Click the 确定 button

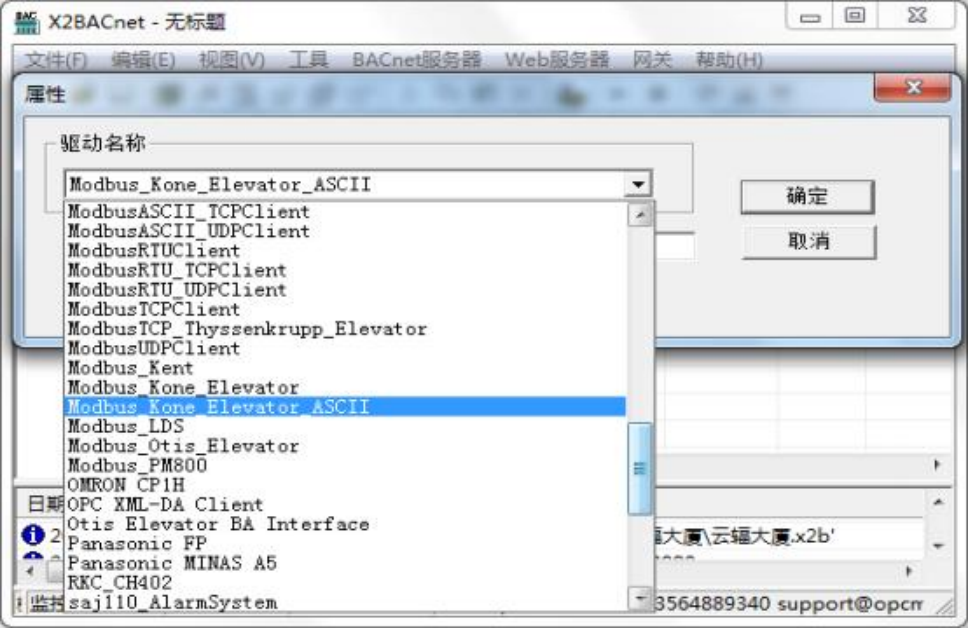tap(807, 196)
